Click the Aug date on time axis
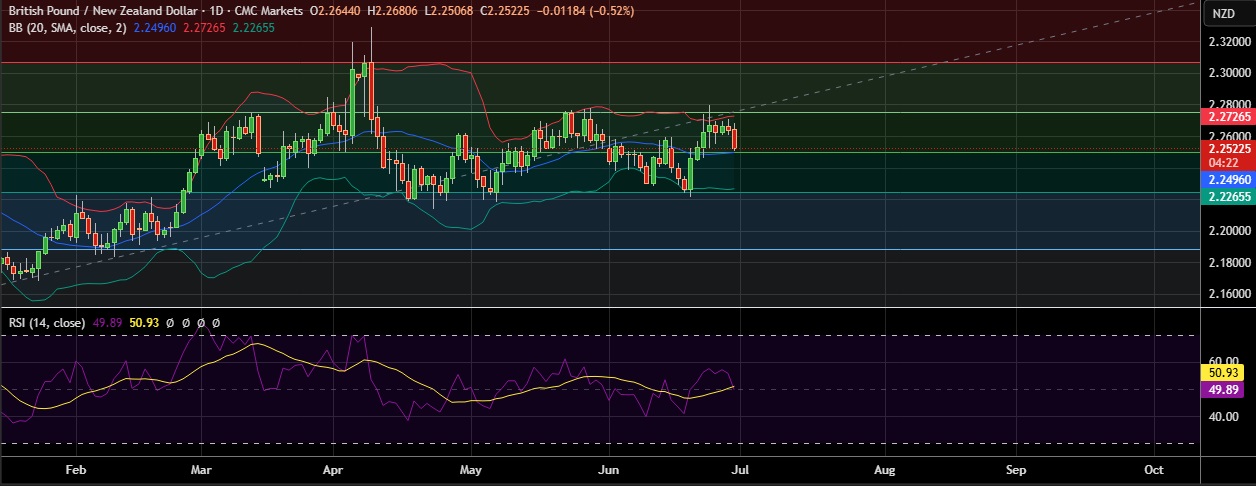Image resolution: width=1256 pixels, height=486 pixels. pos(884,468)
